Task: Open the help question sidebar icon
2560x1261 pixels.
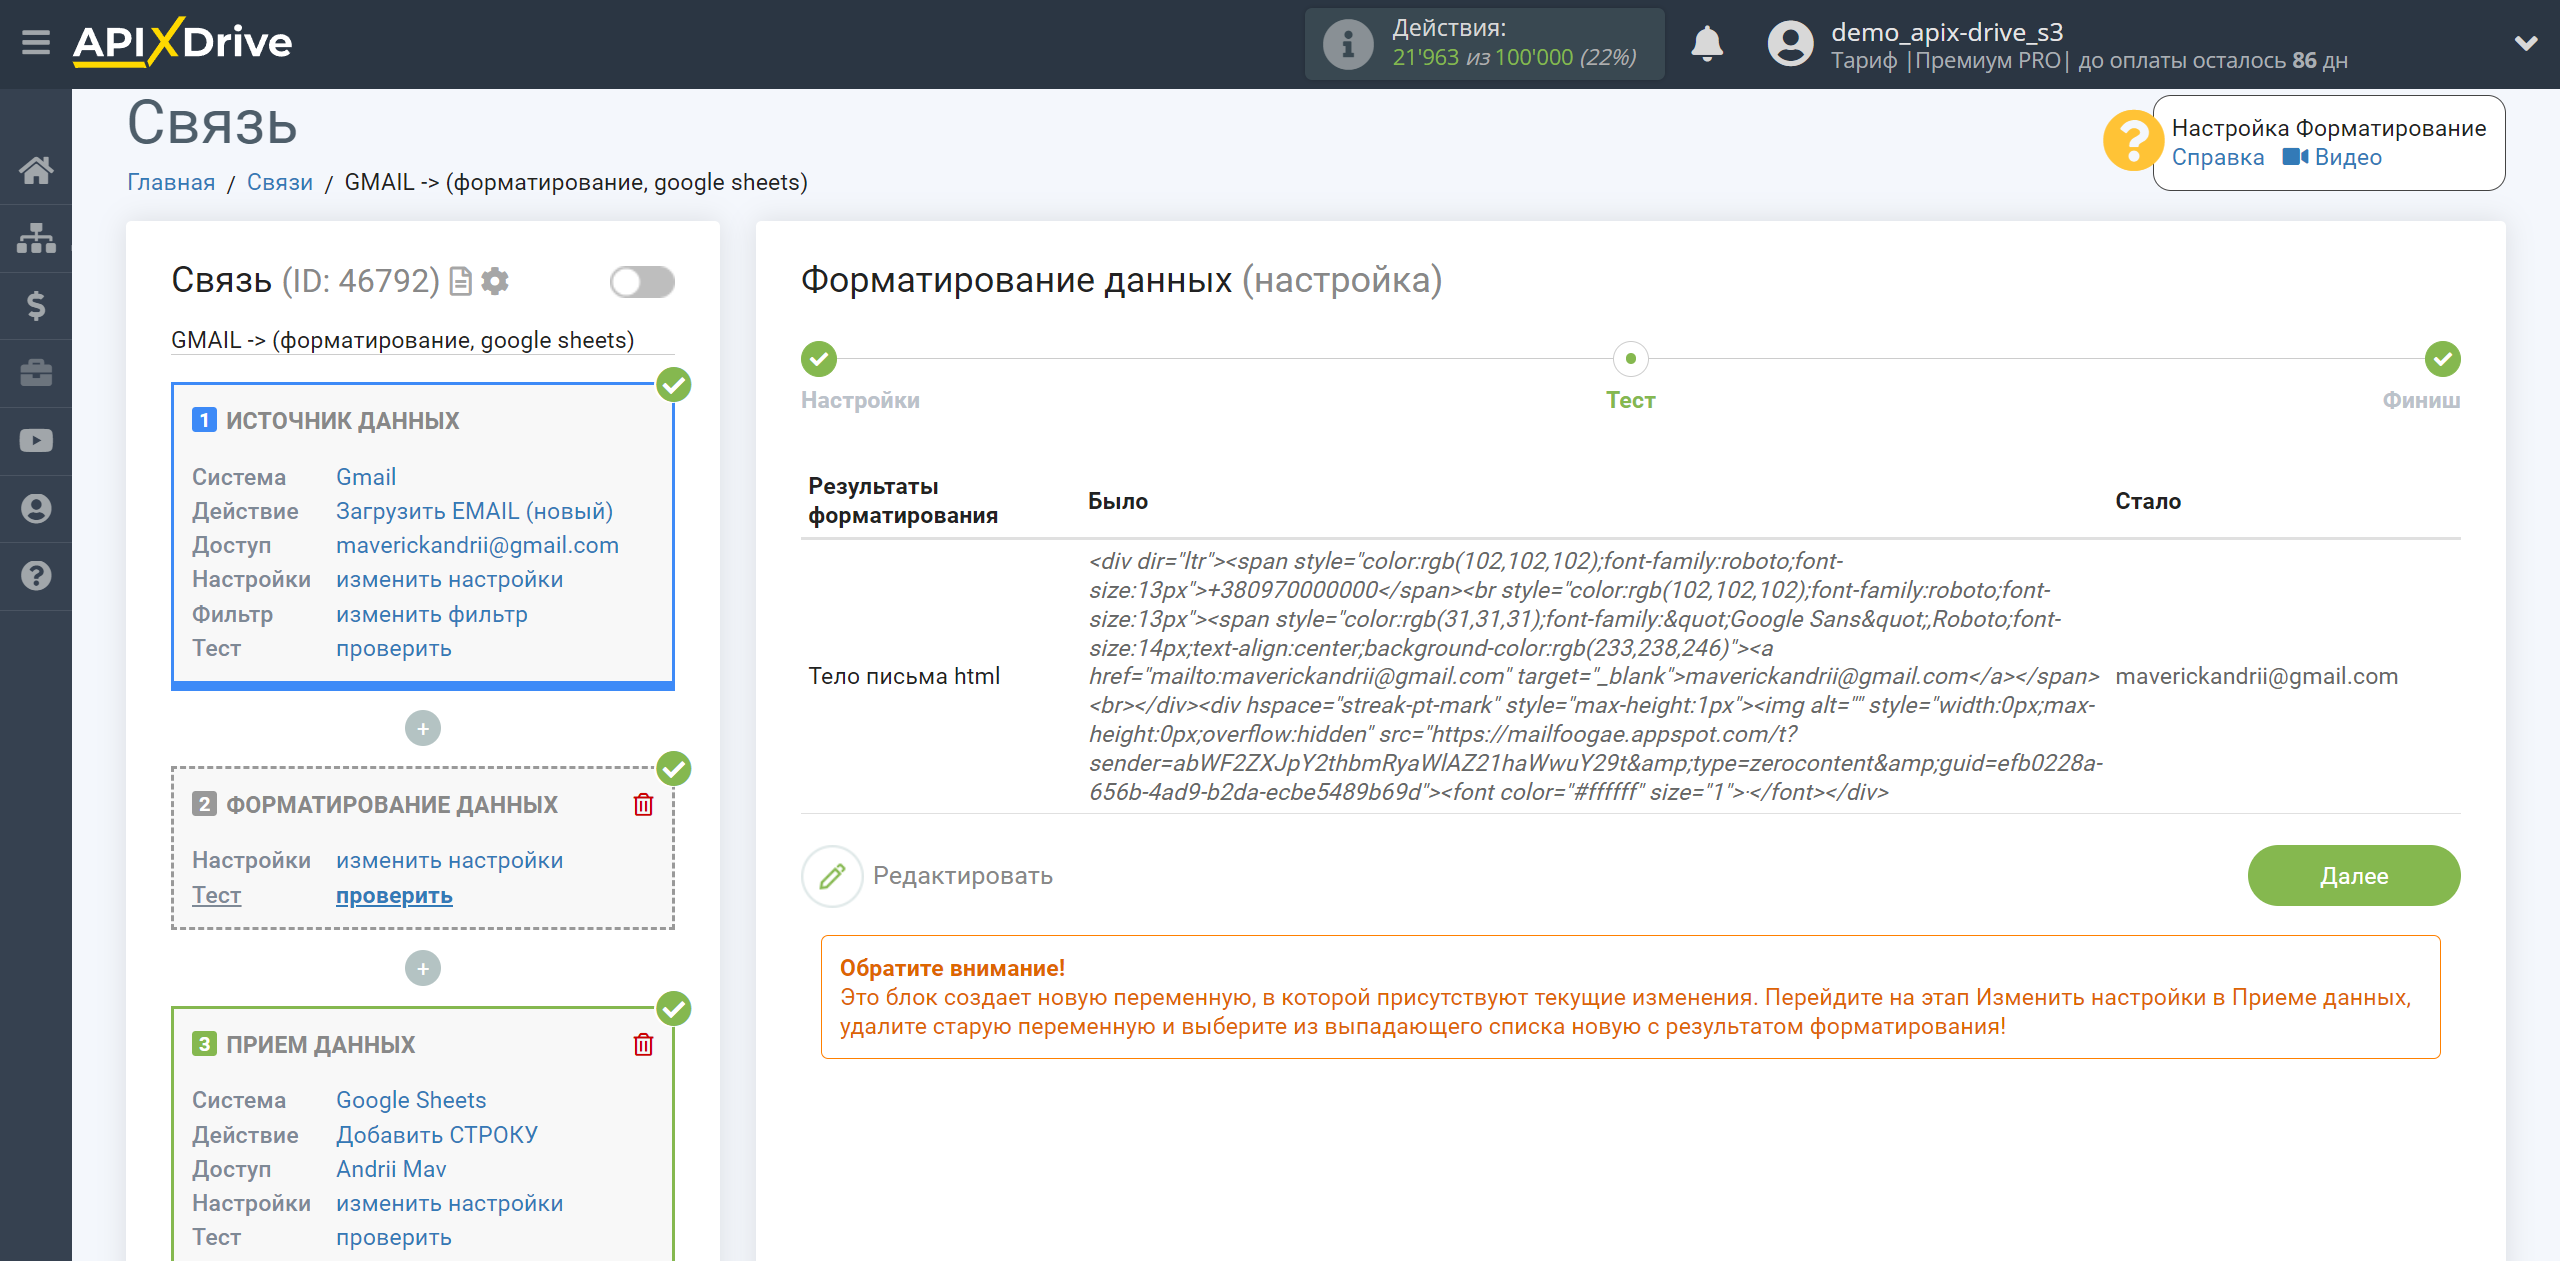Action: tap(36, 576)
